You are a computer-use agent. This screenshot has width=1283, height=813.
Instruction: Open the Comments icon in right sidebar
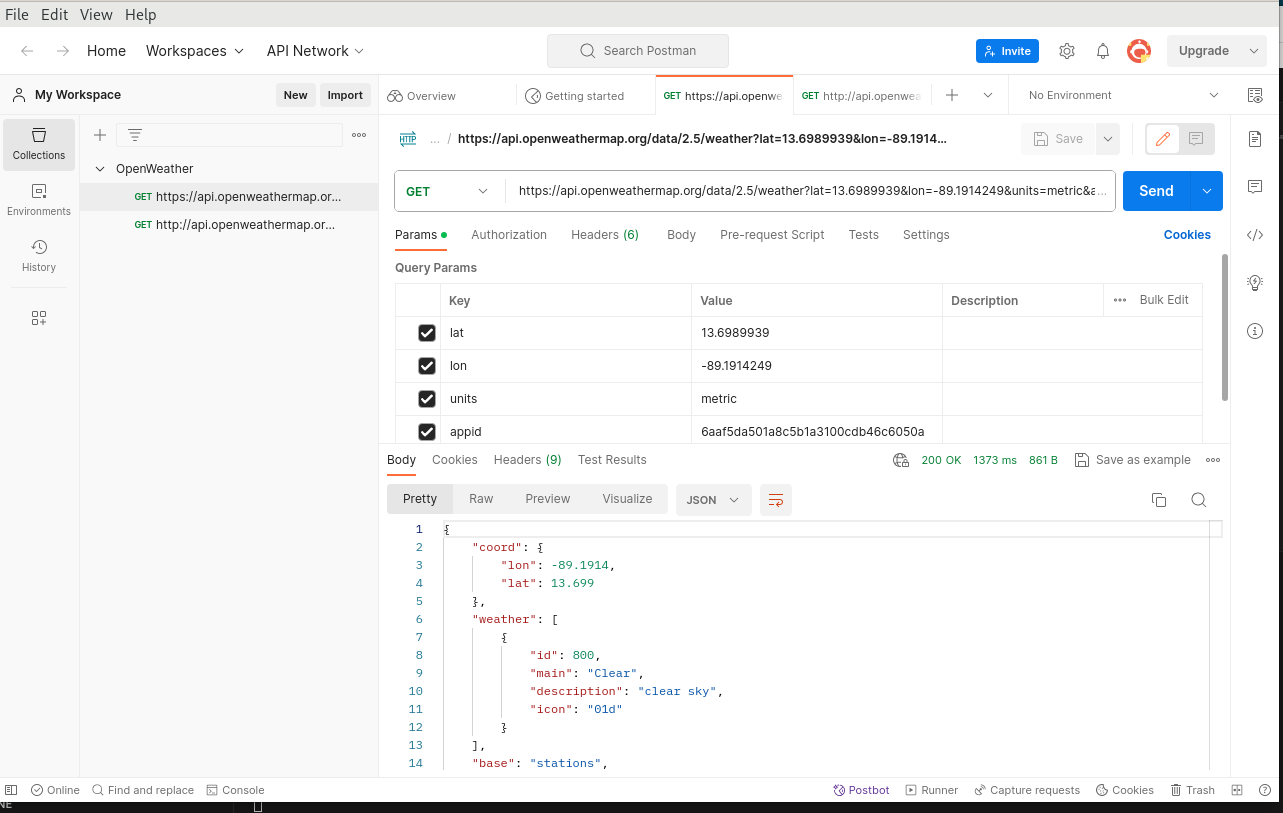coord(1255,187)
